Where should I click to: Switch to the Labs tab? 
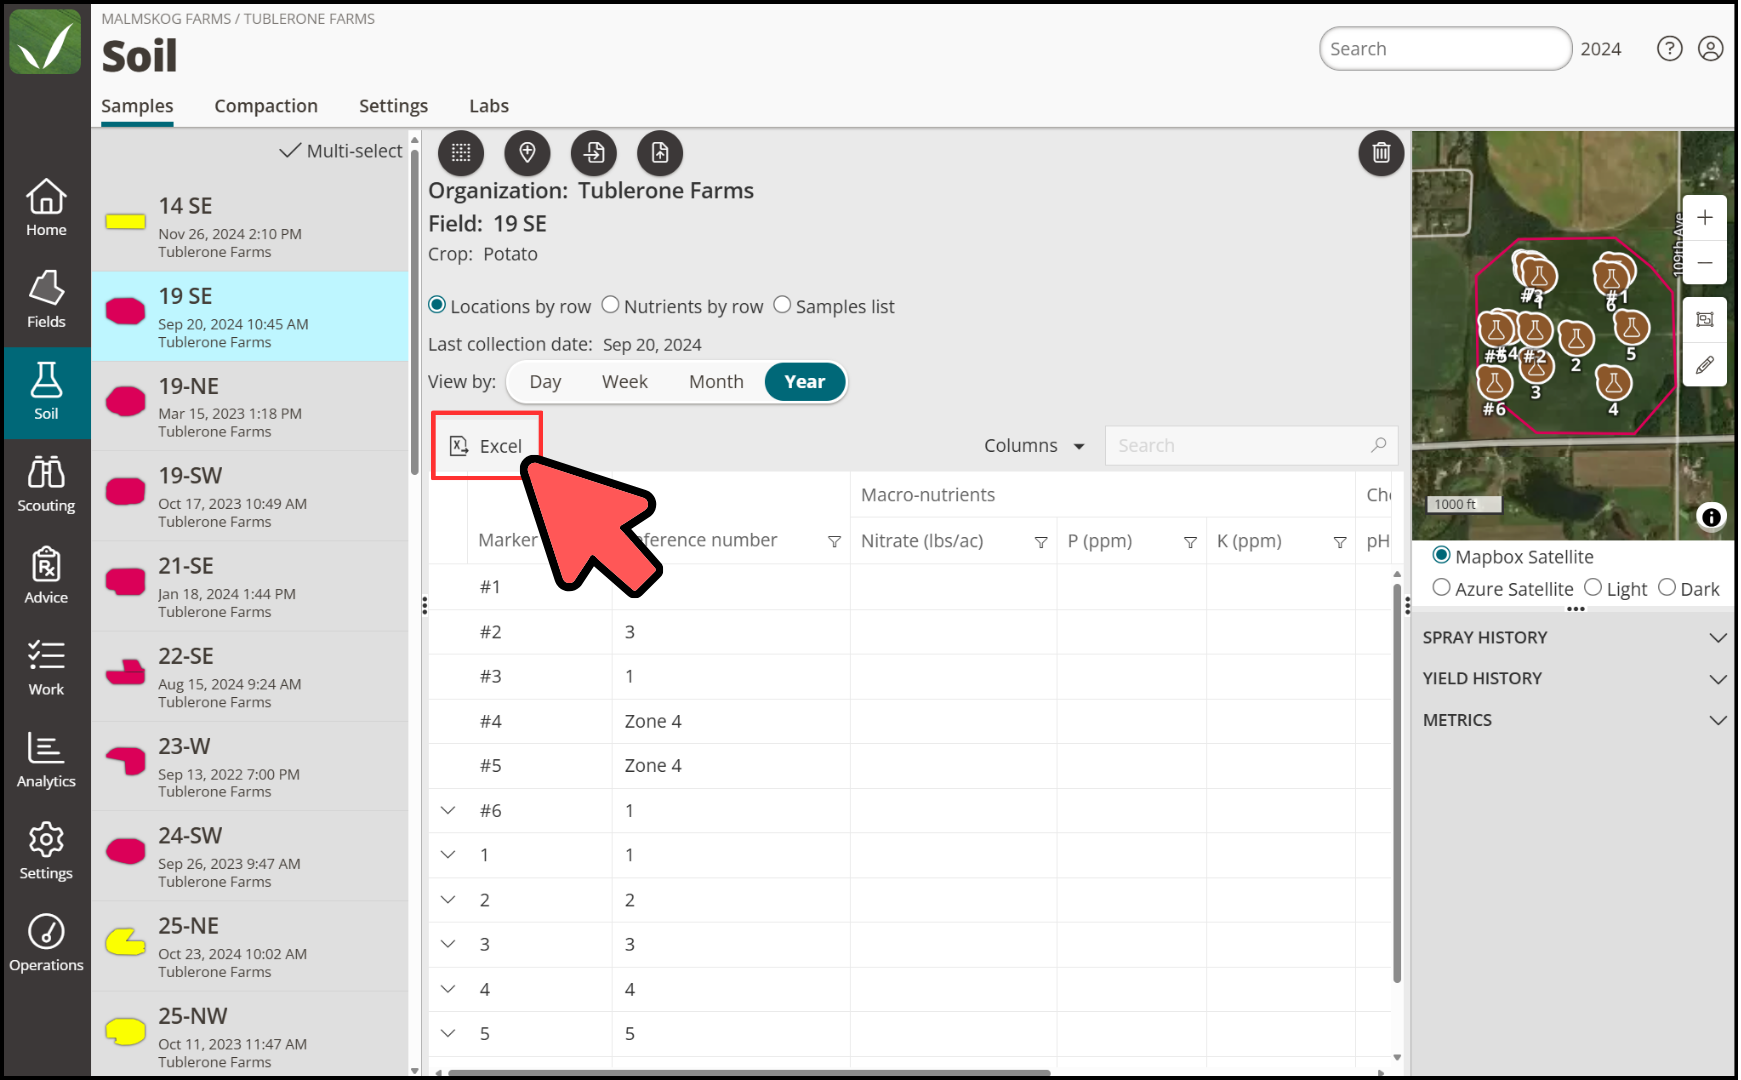489,106
